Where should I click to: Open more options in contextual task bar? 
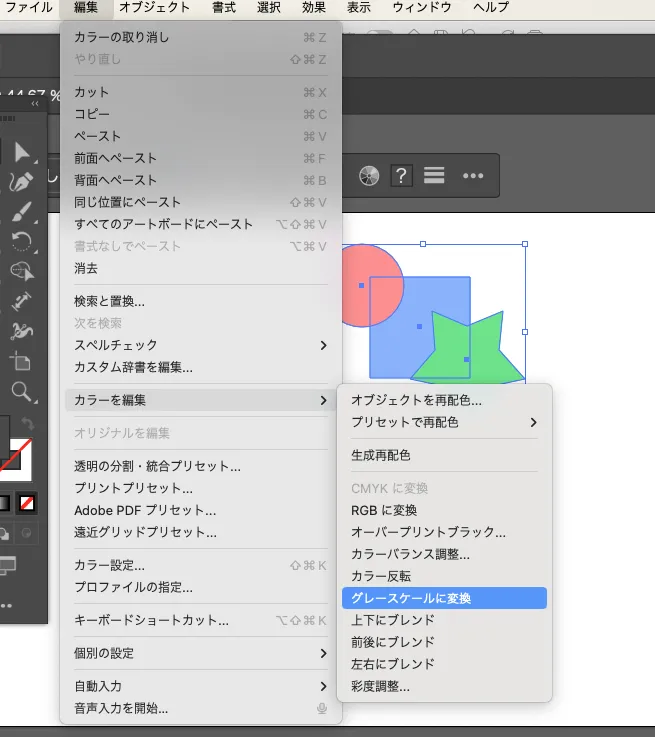[473, 176]
